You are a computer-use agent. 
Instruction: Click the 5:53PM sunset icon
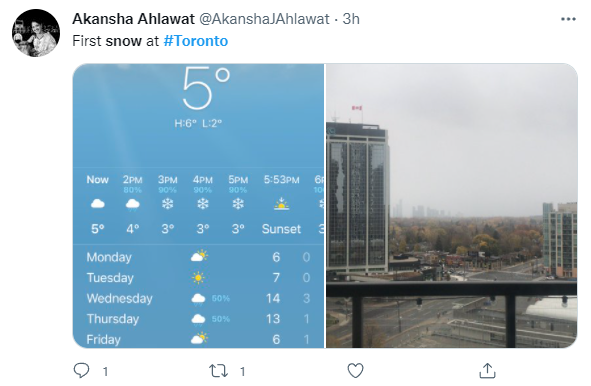281,204
